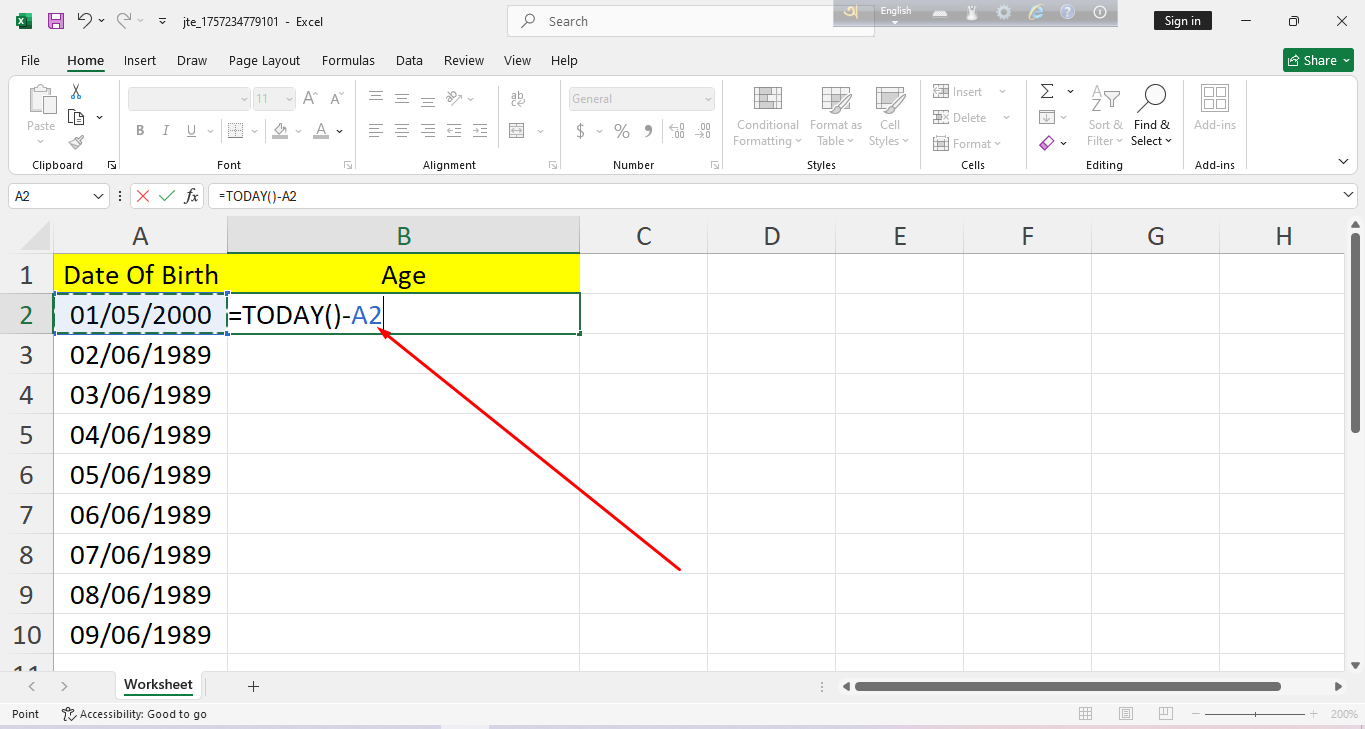
Task: Click the Save icon in title bar
Action: [56, 21]
